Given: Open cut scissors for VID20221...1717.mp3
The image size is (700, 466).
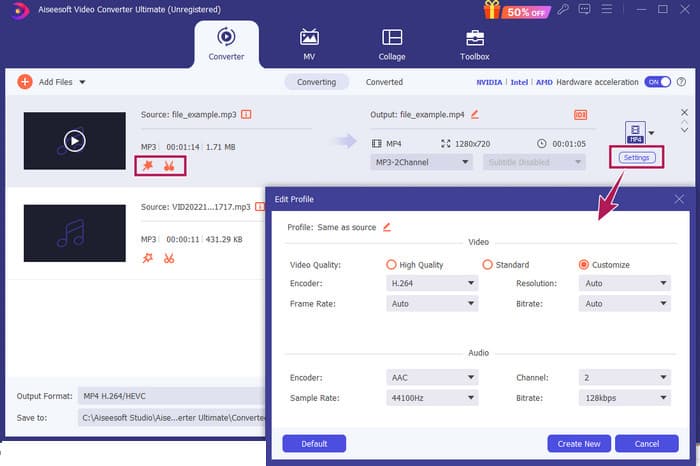Looking at the screenshot, I should click(169, 258).
